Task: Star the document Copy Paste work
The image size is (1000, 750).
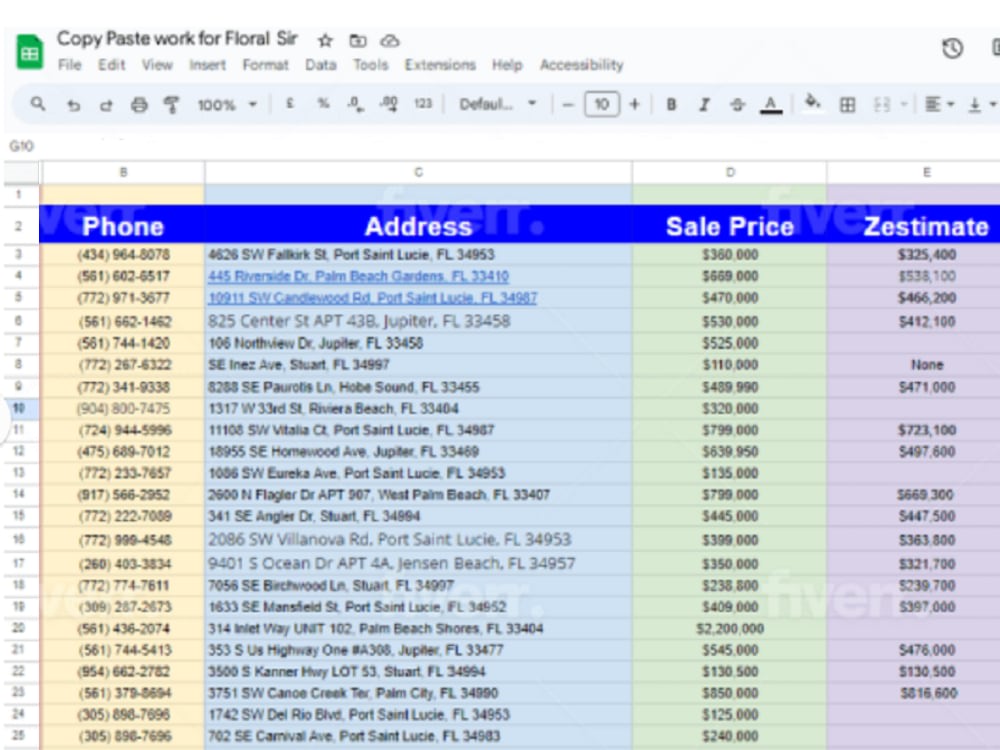Action: [325, 41]
